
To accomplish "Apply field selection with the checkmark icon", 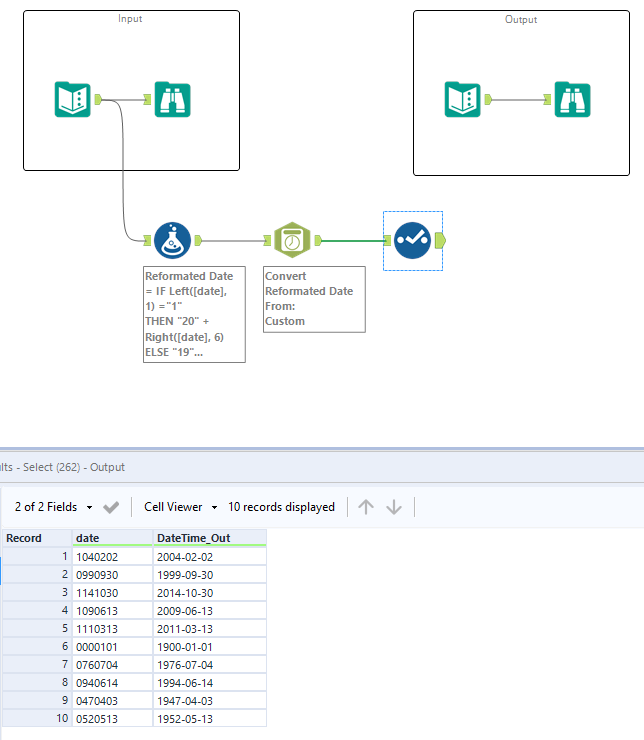I will click(x=111, y=507).
